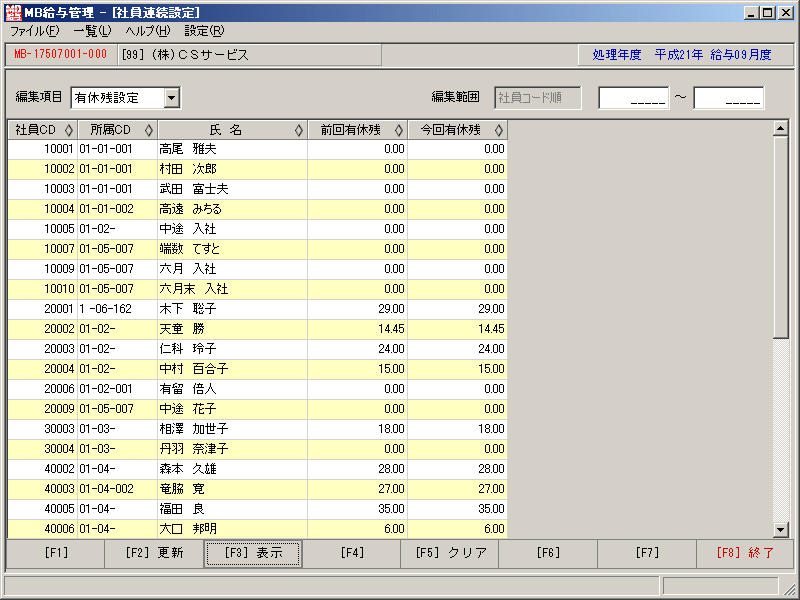Screen dimensions: 800x600
Task: Click the vertical scrollbar thumb
Action: 781,237
